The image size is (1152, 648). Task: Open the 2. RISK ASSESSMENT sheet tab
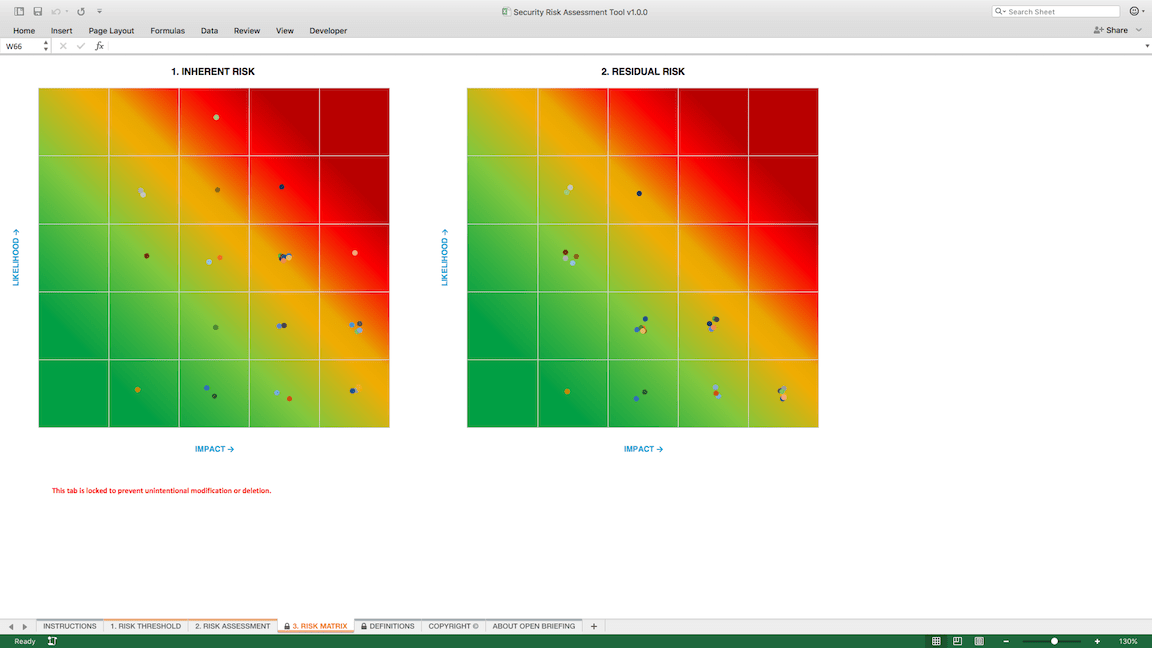[x=235, y=626]
